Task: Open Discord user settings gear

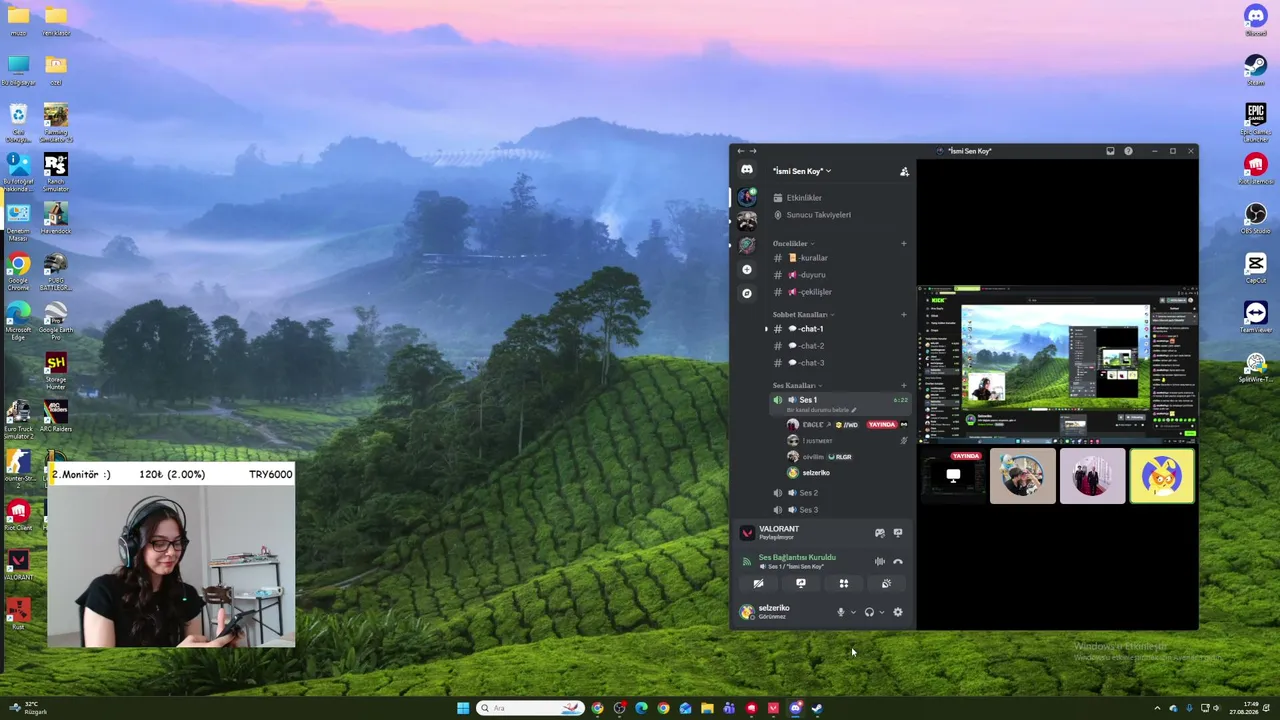Action: coord(897,612)
